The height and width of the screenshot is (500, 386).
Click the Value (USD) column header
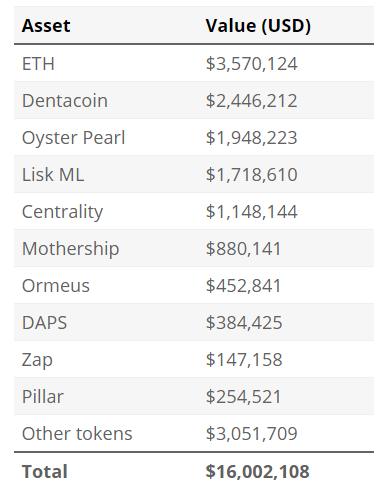click(258, 26)
